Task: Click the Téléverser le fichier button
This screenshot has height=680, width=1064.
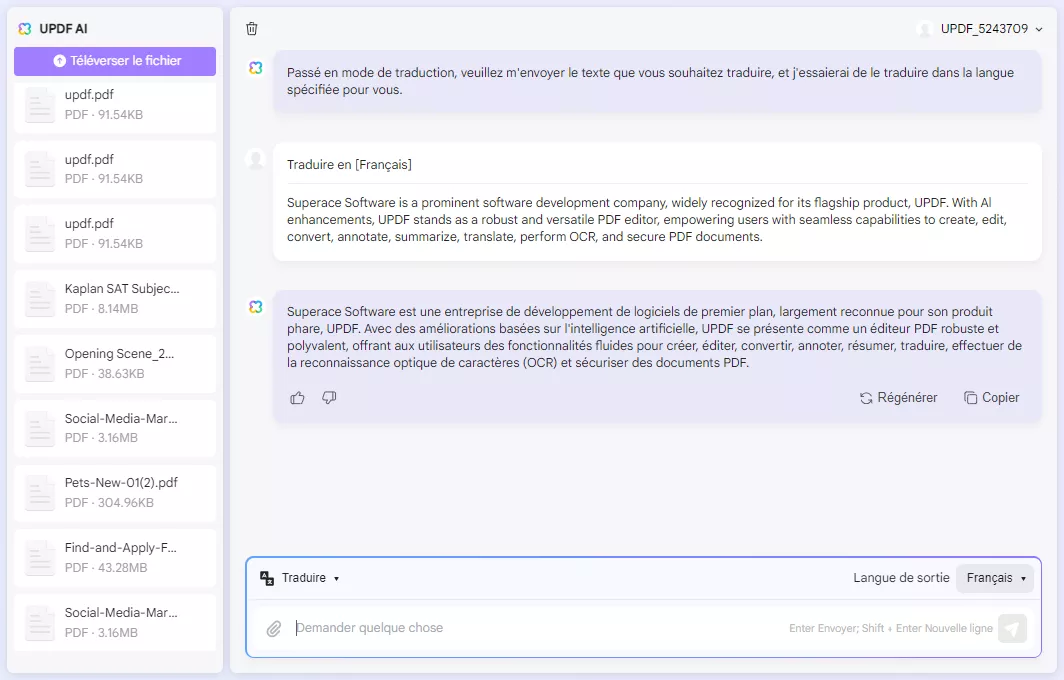Action: click(114, 62)
